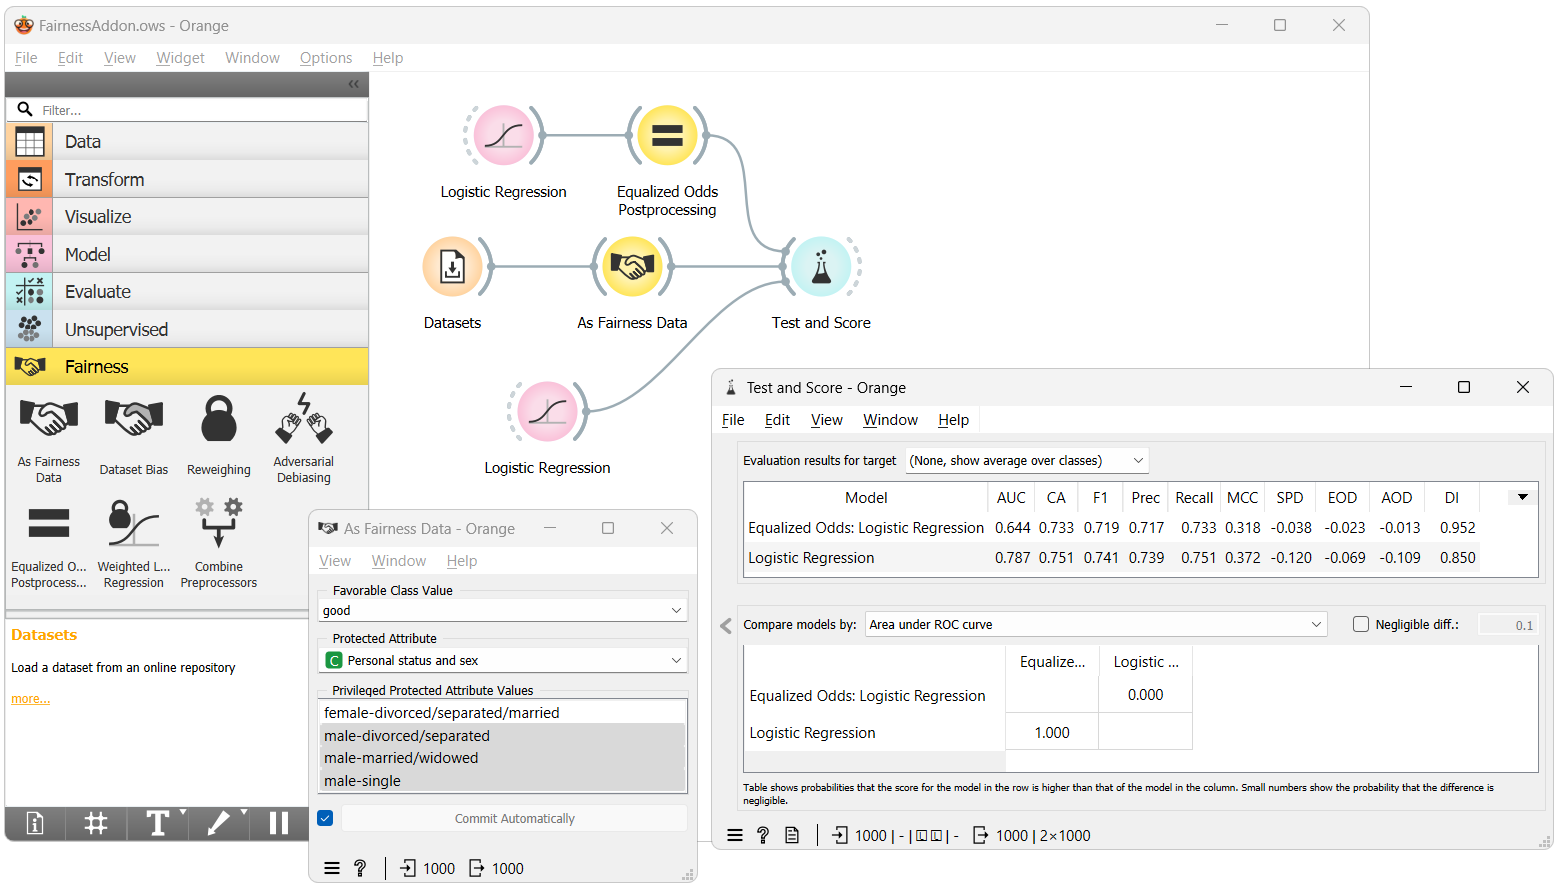The image size is (1560, 886).
Task: Open the Widget menu in main window
Action: [180, 58]
